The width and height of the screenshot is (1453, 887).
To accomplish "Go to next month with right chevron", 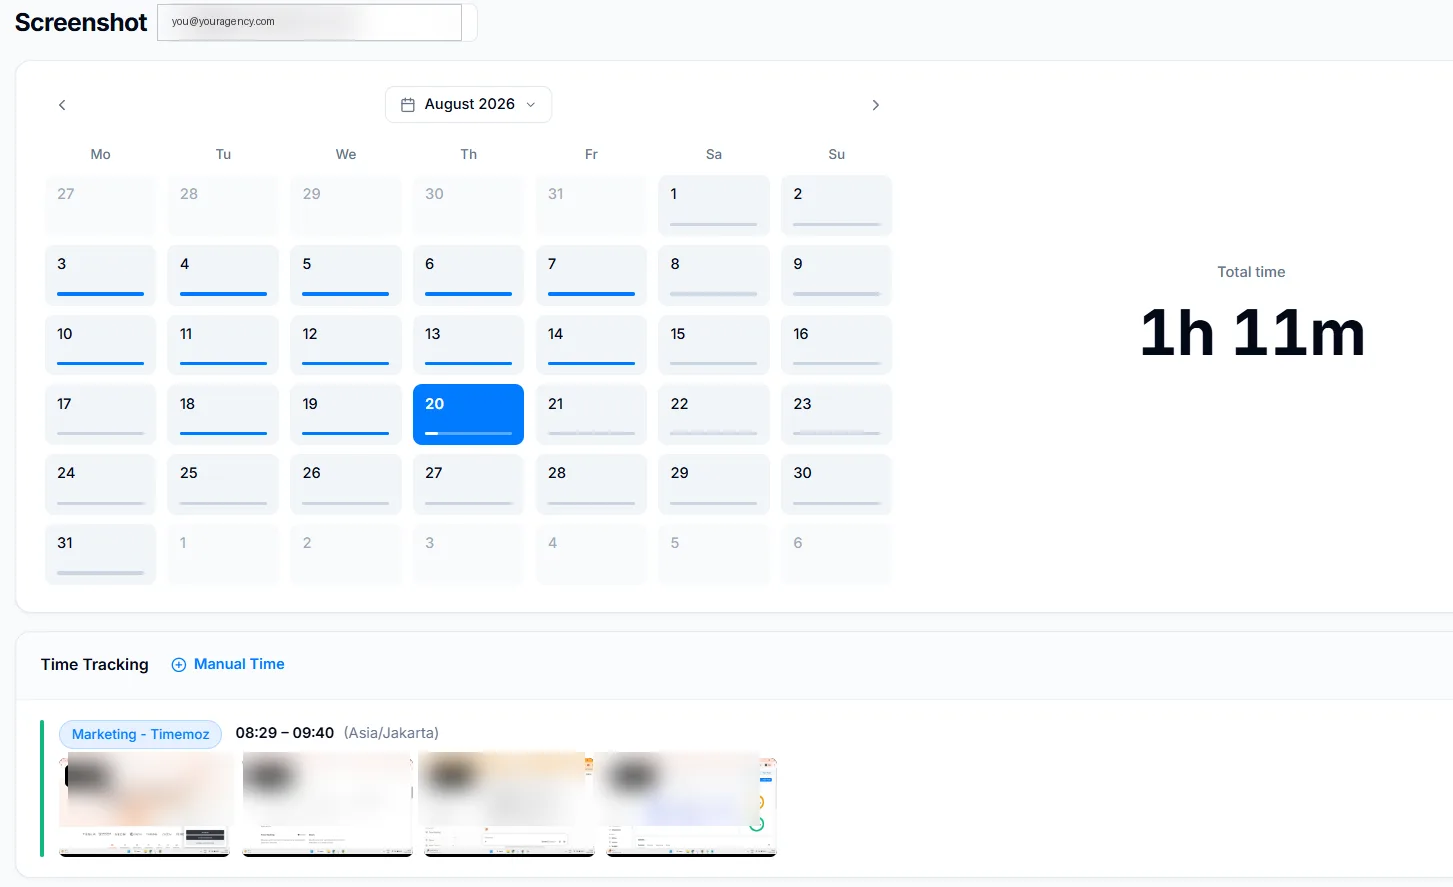I will click(x=875, y=105).
